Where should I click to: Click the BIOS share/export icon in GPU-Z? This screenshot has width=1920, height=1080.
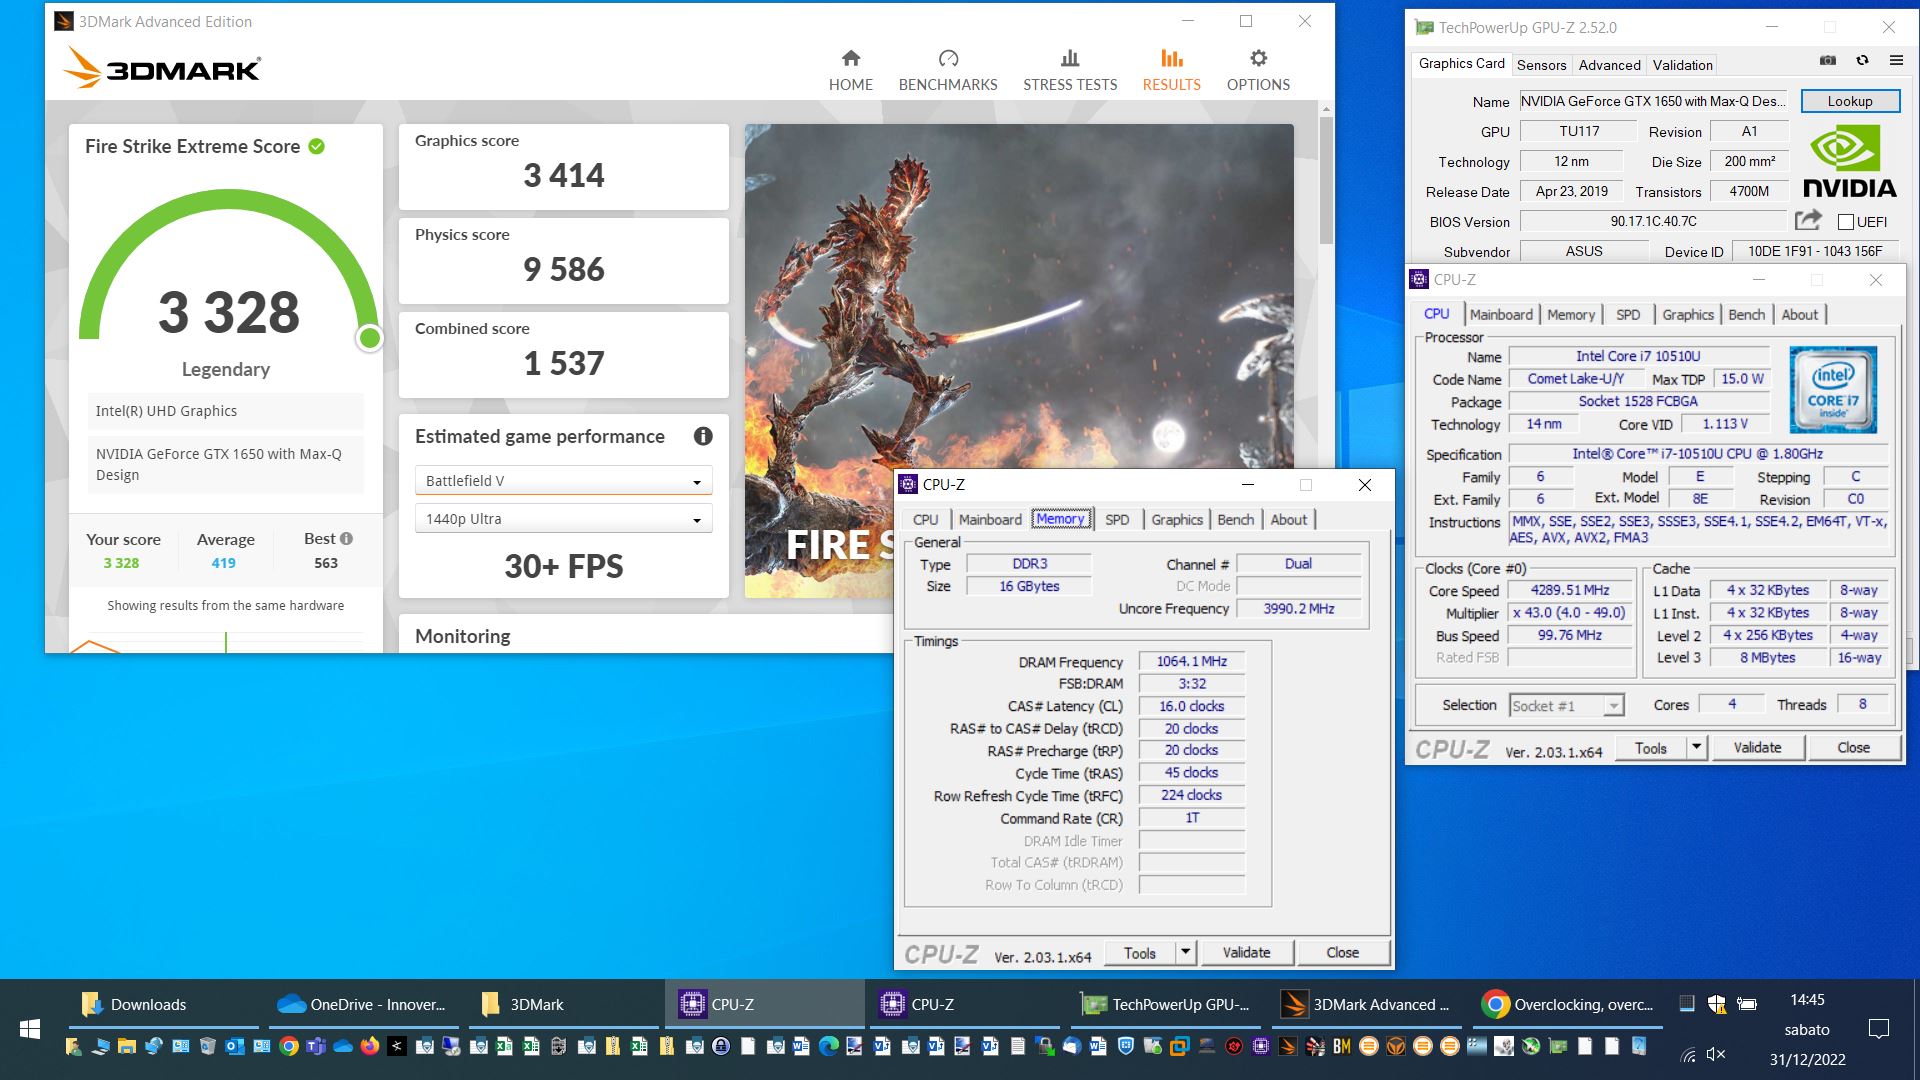click(x=1808, y=220)
